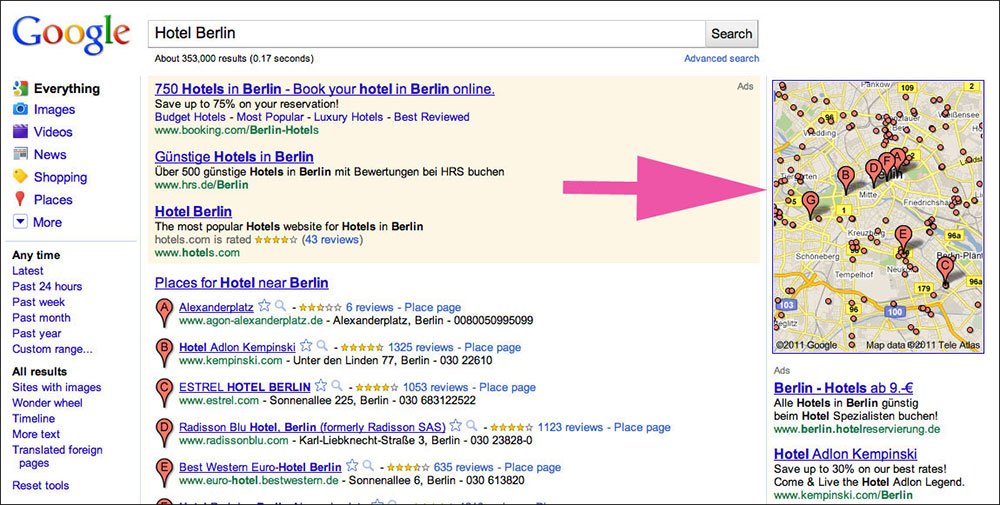Click marker D beside Radisson Blu Hotel
The height and width of the screenshot is (505, 1000).
[x=165, y=432]
